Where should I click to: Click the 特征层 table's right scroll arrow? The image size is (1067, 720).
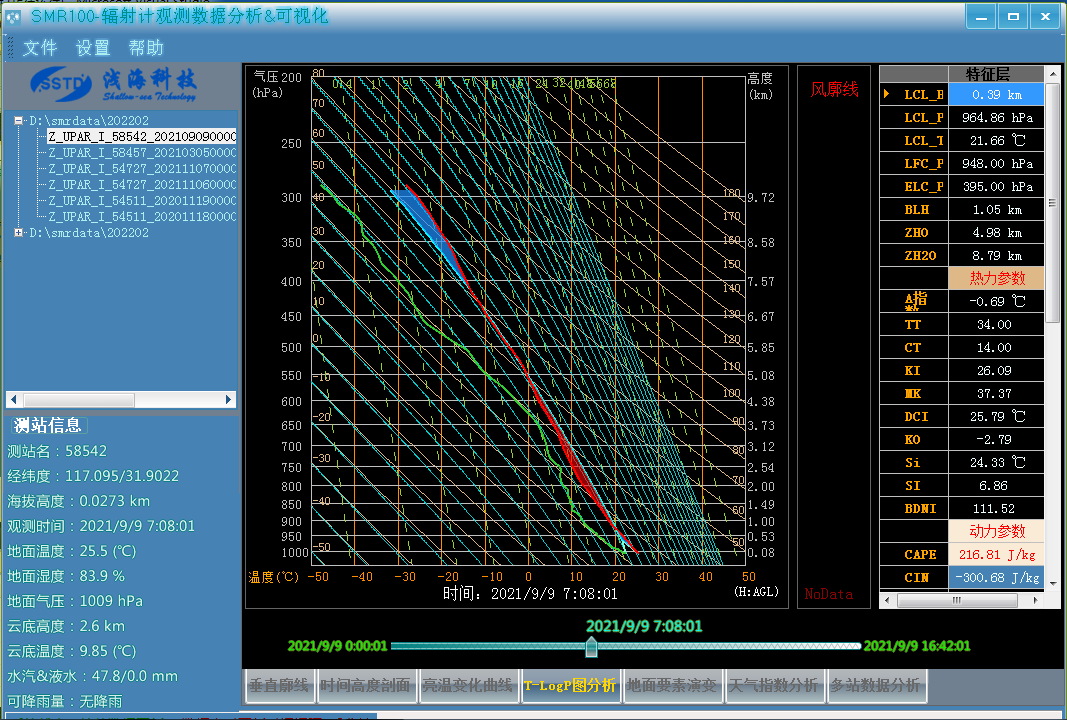pyautogui.click(x=1036, y=600)
